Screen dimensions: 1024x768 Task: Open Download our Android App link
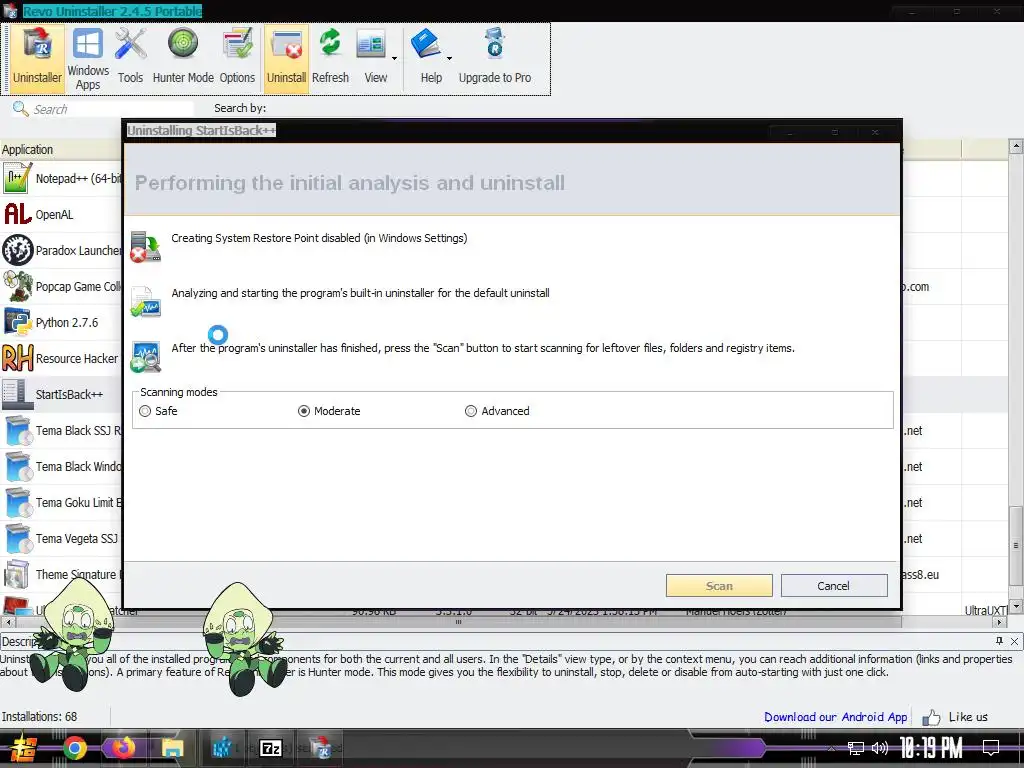835,716
